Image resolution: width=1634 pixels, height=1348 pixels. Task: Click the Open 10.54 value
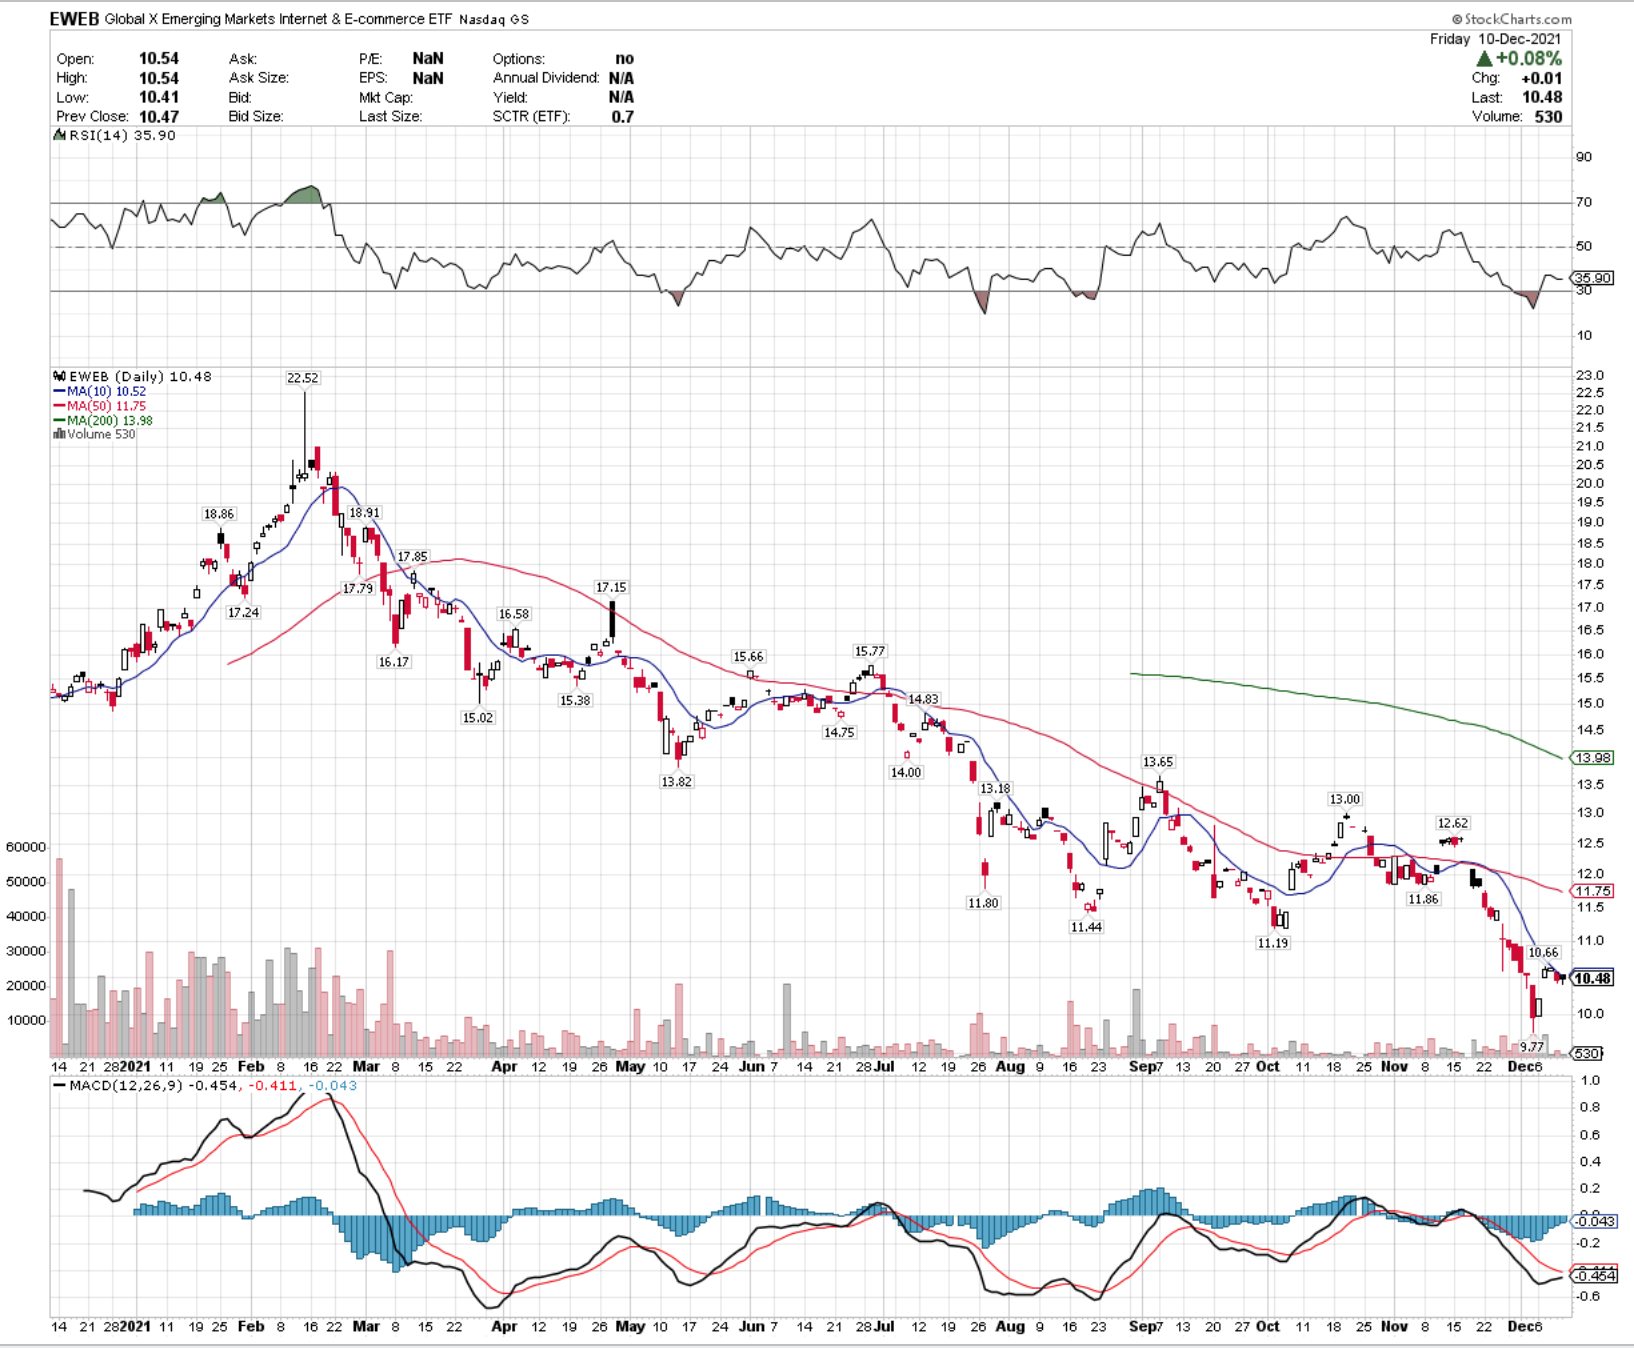[159, 59]
